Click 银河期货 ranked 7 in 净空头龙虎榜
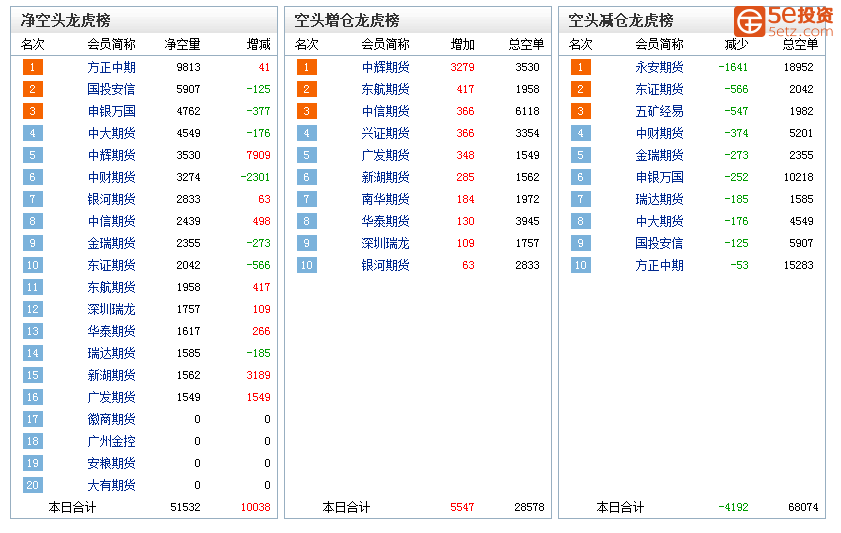The width and height of the screenshot is (841, 533). [x=112, y=199]
